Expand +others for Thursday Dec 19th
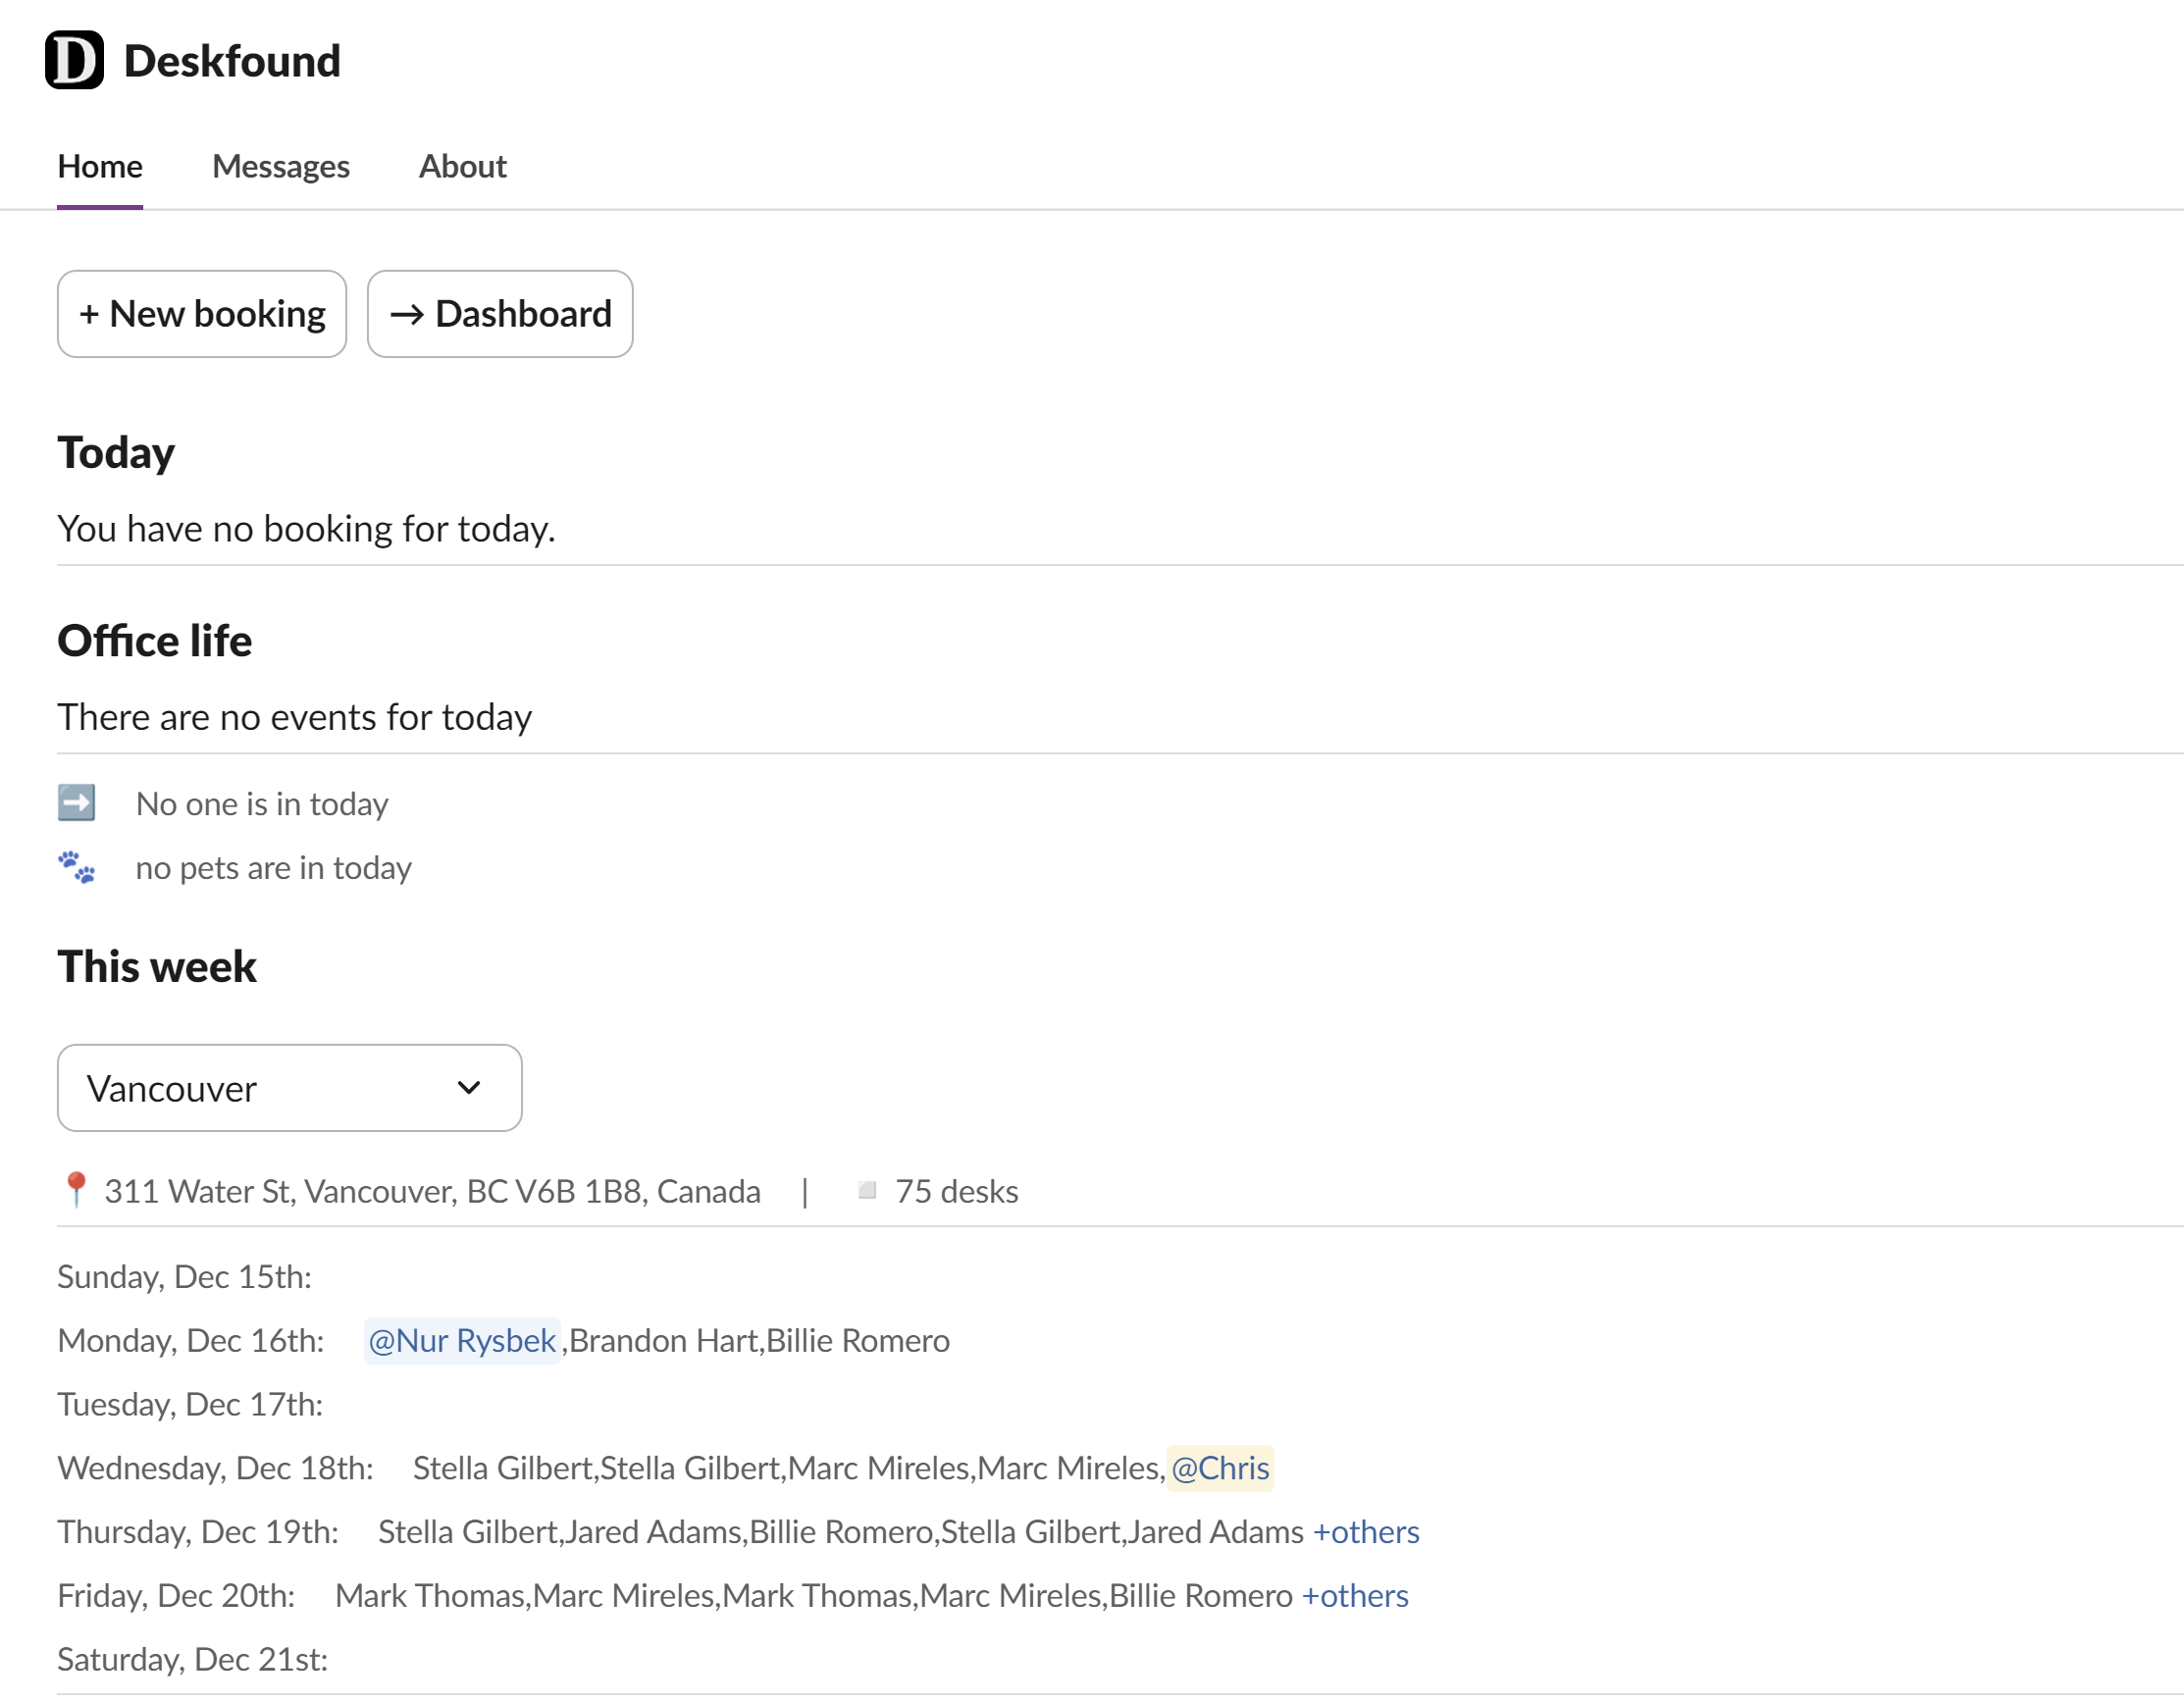The width and height of the screenshot is (2184, 1702). click(1365, 1532)
